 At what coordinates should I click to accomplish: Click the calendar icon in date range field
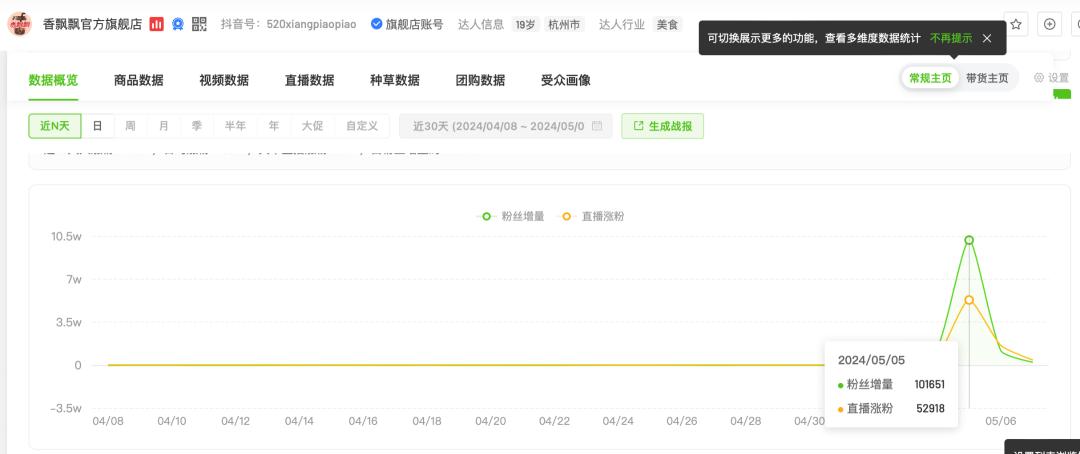pyautogui.click(x=597, y=126)
